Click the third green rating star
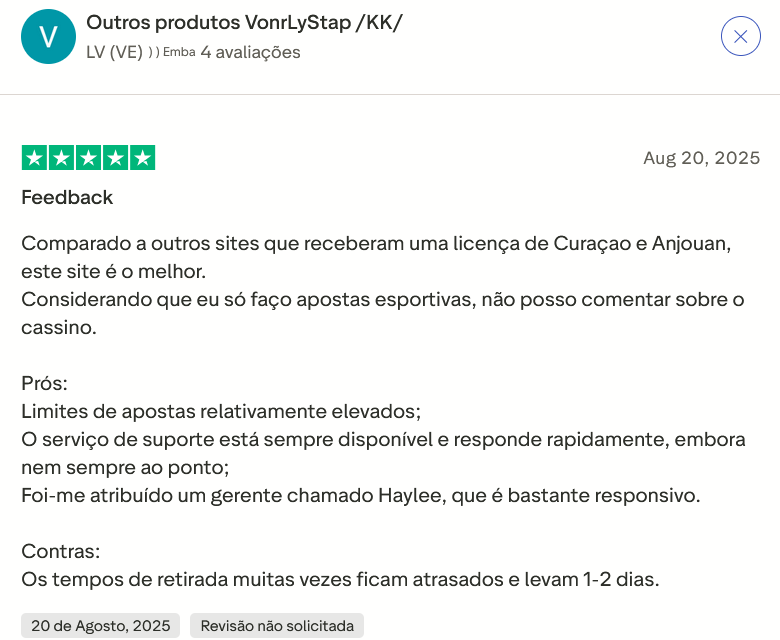 point(88,158)
